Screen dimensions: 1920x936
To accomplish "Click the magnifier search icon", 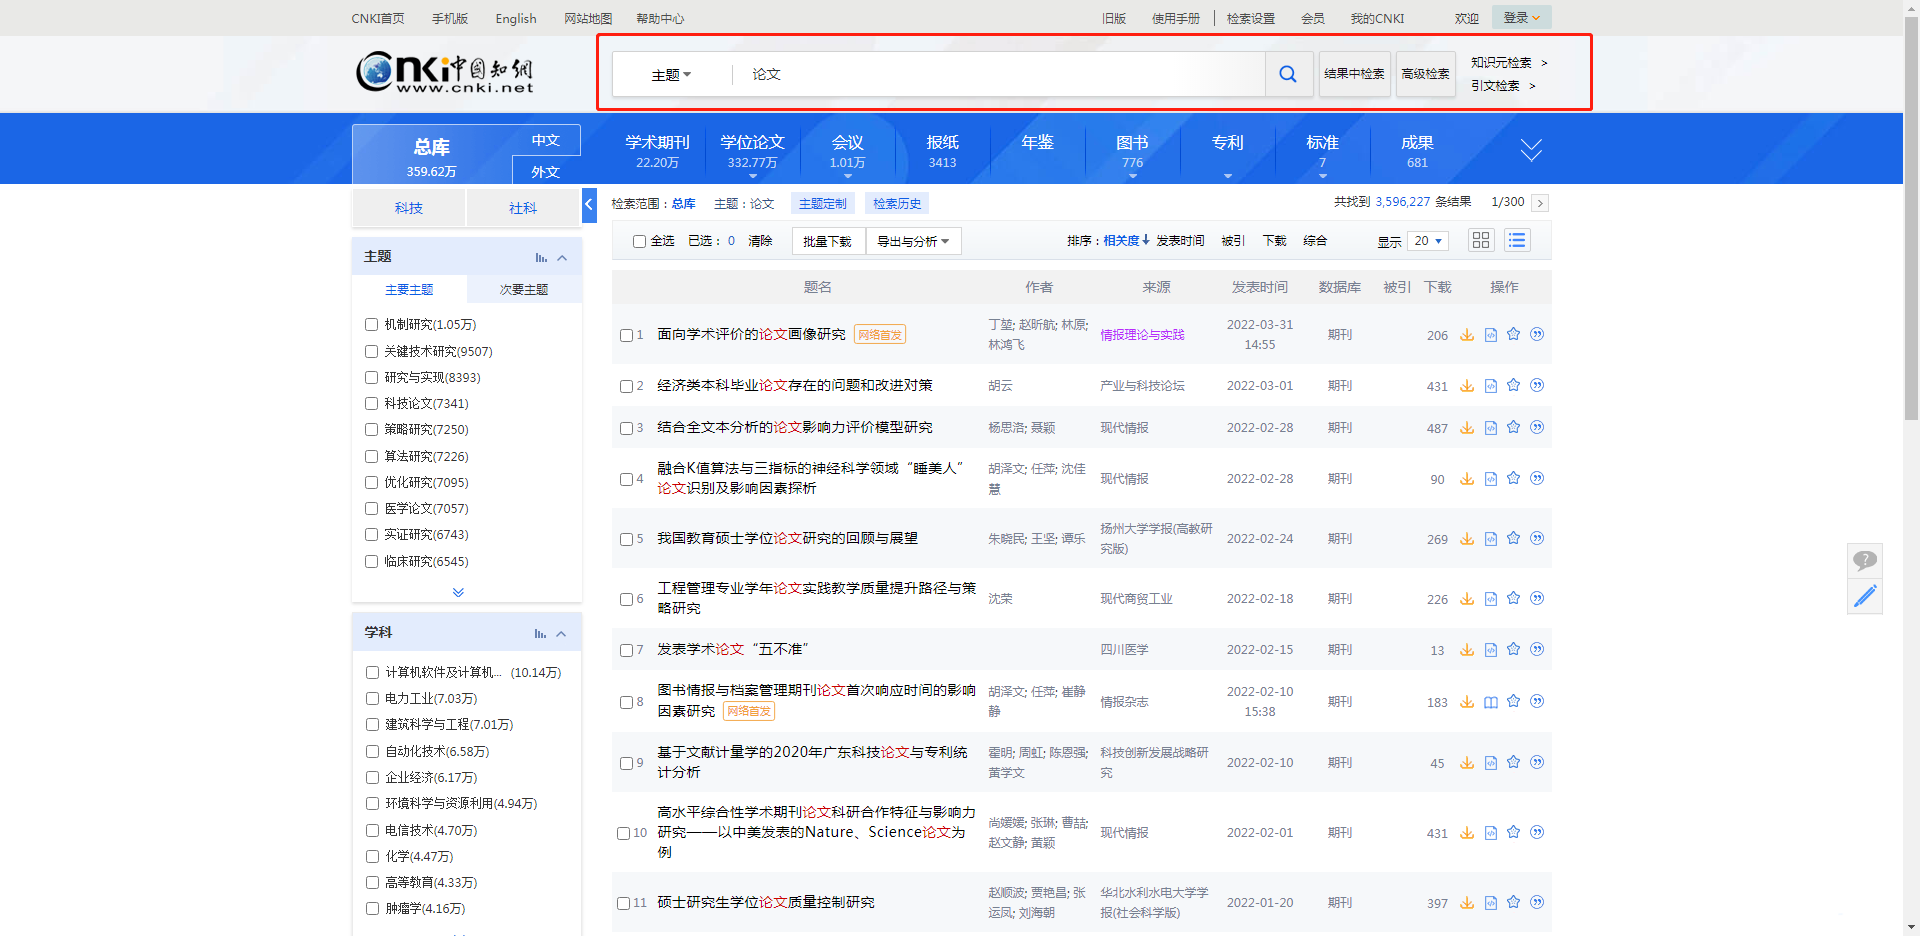I will [1288, 74].
